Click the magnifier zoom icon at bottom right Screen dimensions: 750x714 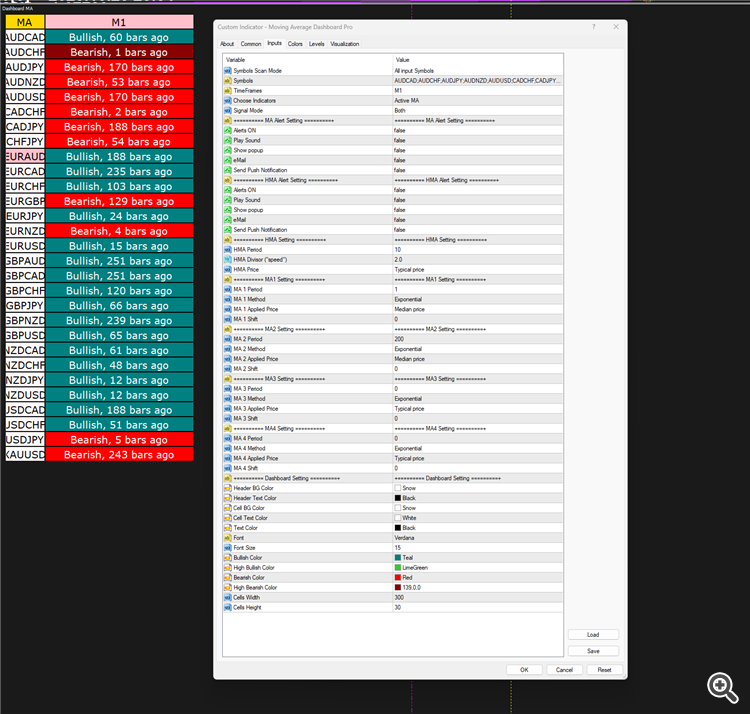[722, 688]
